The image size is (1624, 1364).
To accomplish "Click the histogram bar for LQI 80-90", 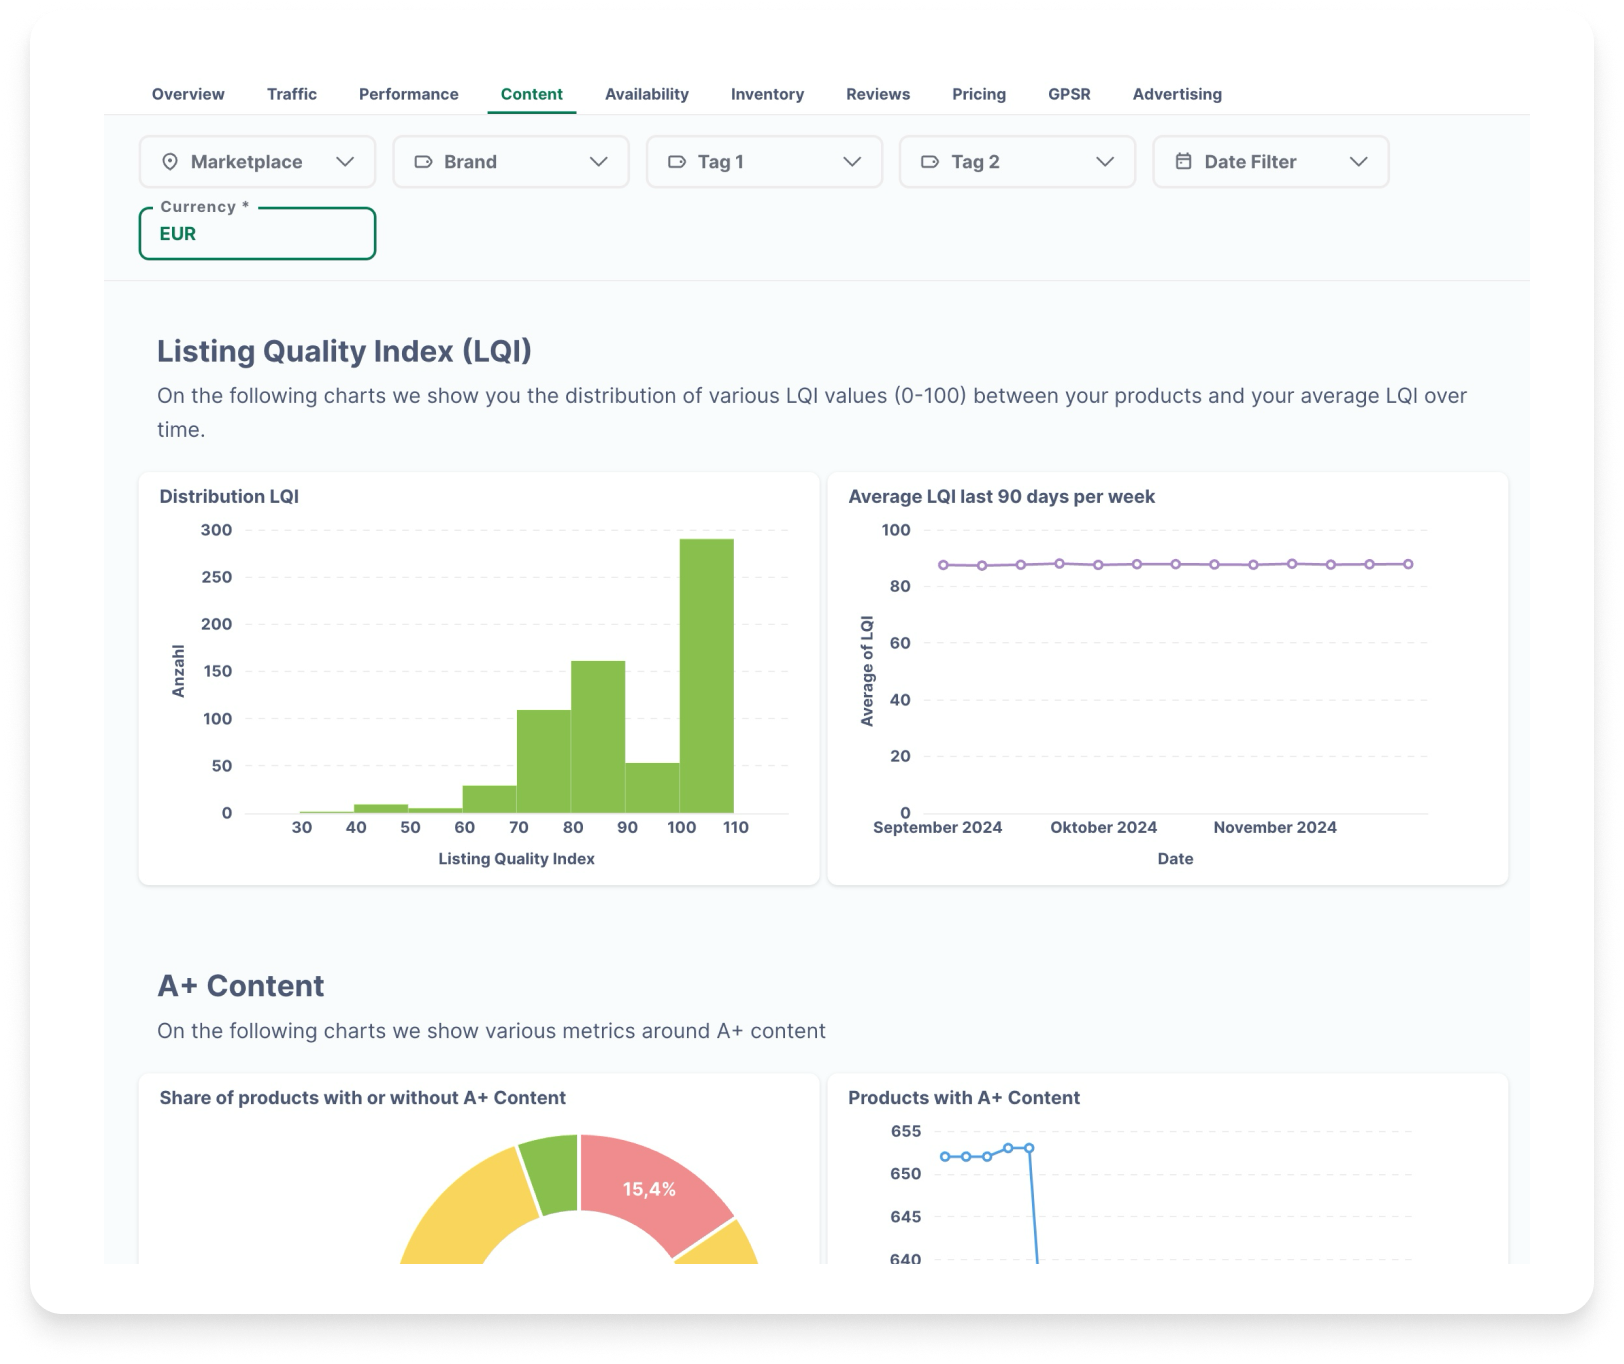I will pos(598,737).
